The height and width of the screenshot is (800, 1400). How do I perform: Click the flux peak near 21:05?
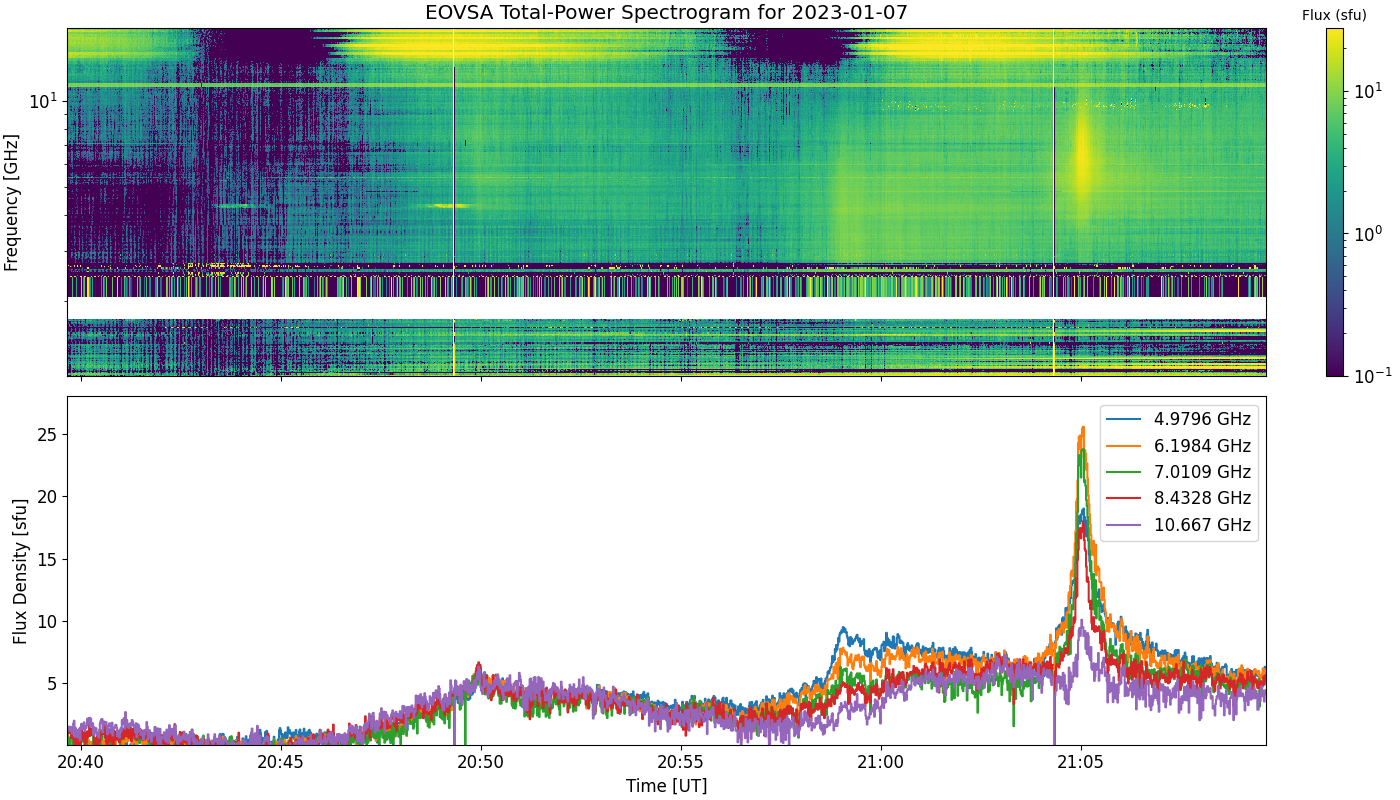pyautogui.click(x=1082, y=429)
